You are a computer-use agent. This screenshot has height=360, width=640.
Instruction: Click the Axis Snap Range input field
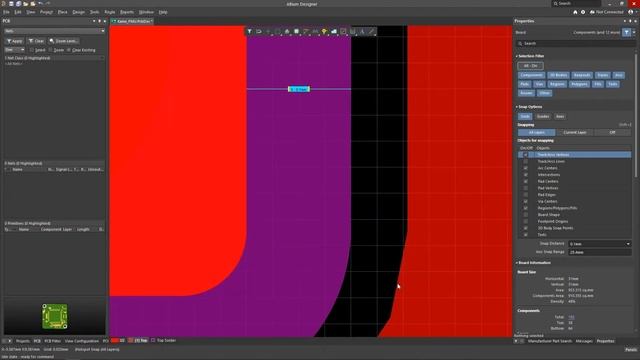coord(600,252)
